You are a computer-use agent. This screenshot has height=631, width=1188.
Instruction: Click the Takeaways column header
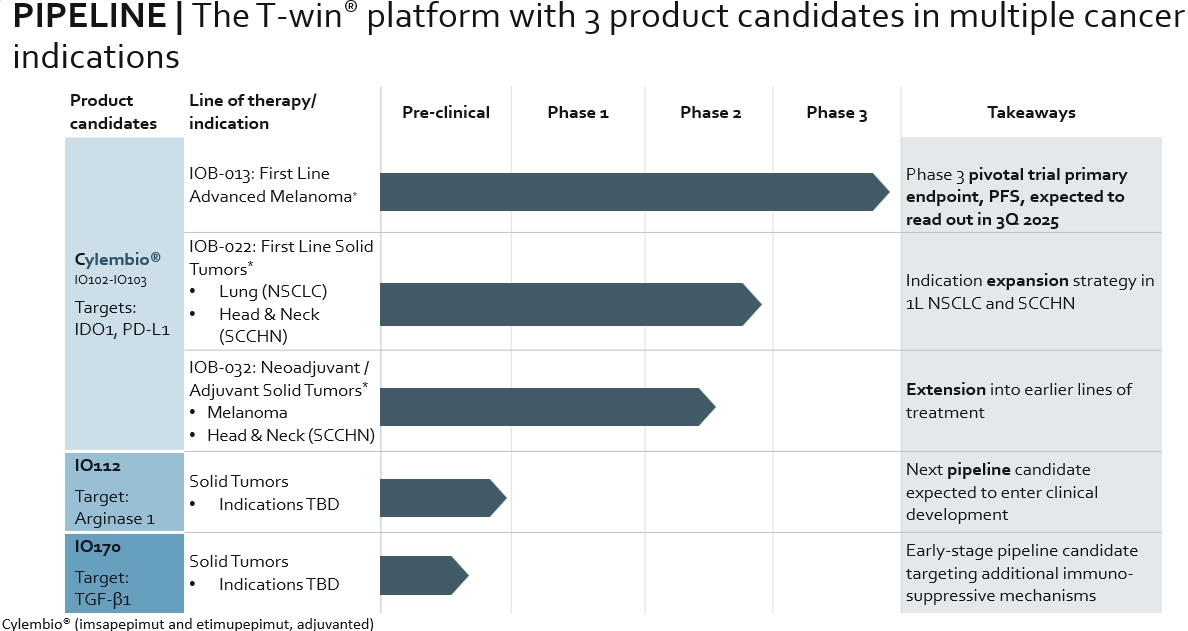(x=1031, y=113)
